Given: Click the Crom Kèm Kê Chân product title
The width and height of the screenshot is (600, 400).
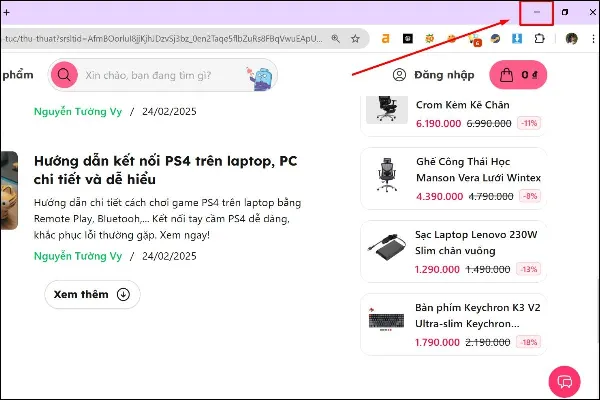Looking at the screenshot, I should [463, 105].
